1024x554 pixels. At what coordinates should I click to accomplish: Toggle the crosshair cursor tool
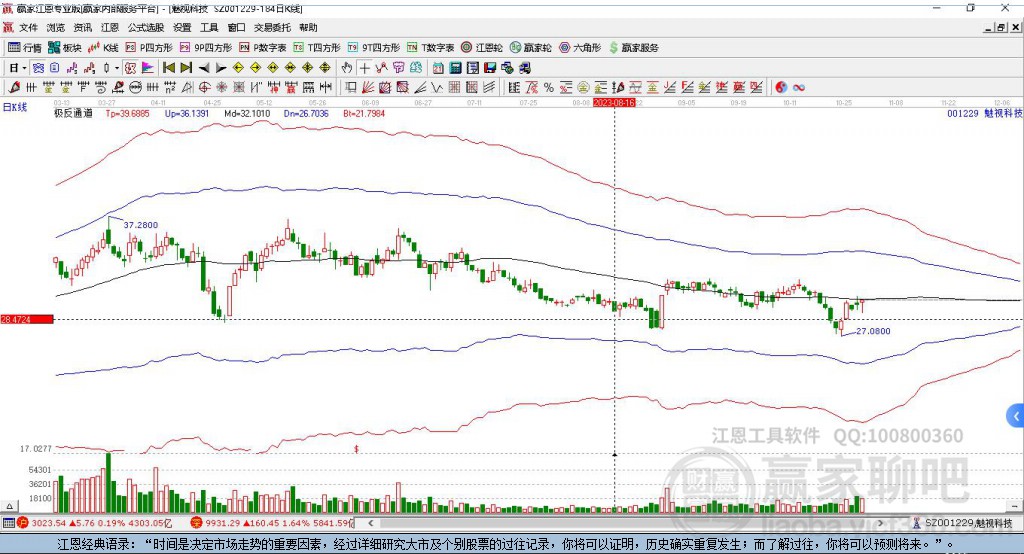coord(364,68)
